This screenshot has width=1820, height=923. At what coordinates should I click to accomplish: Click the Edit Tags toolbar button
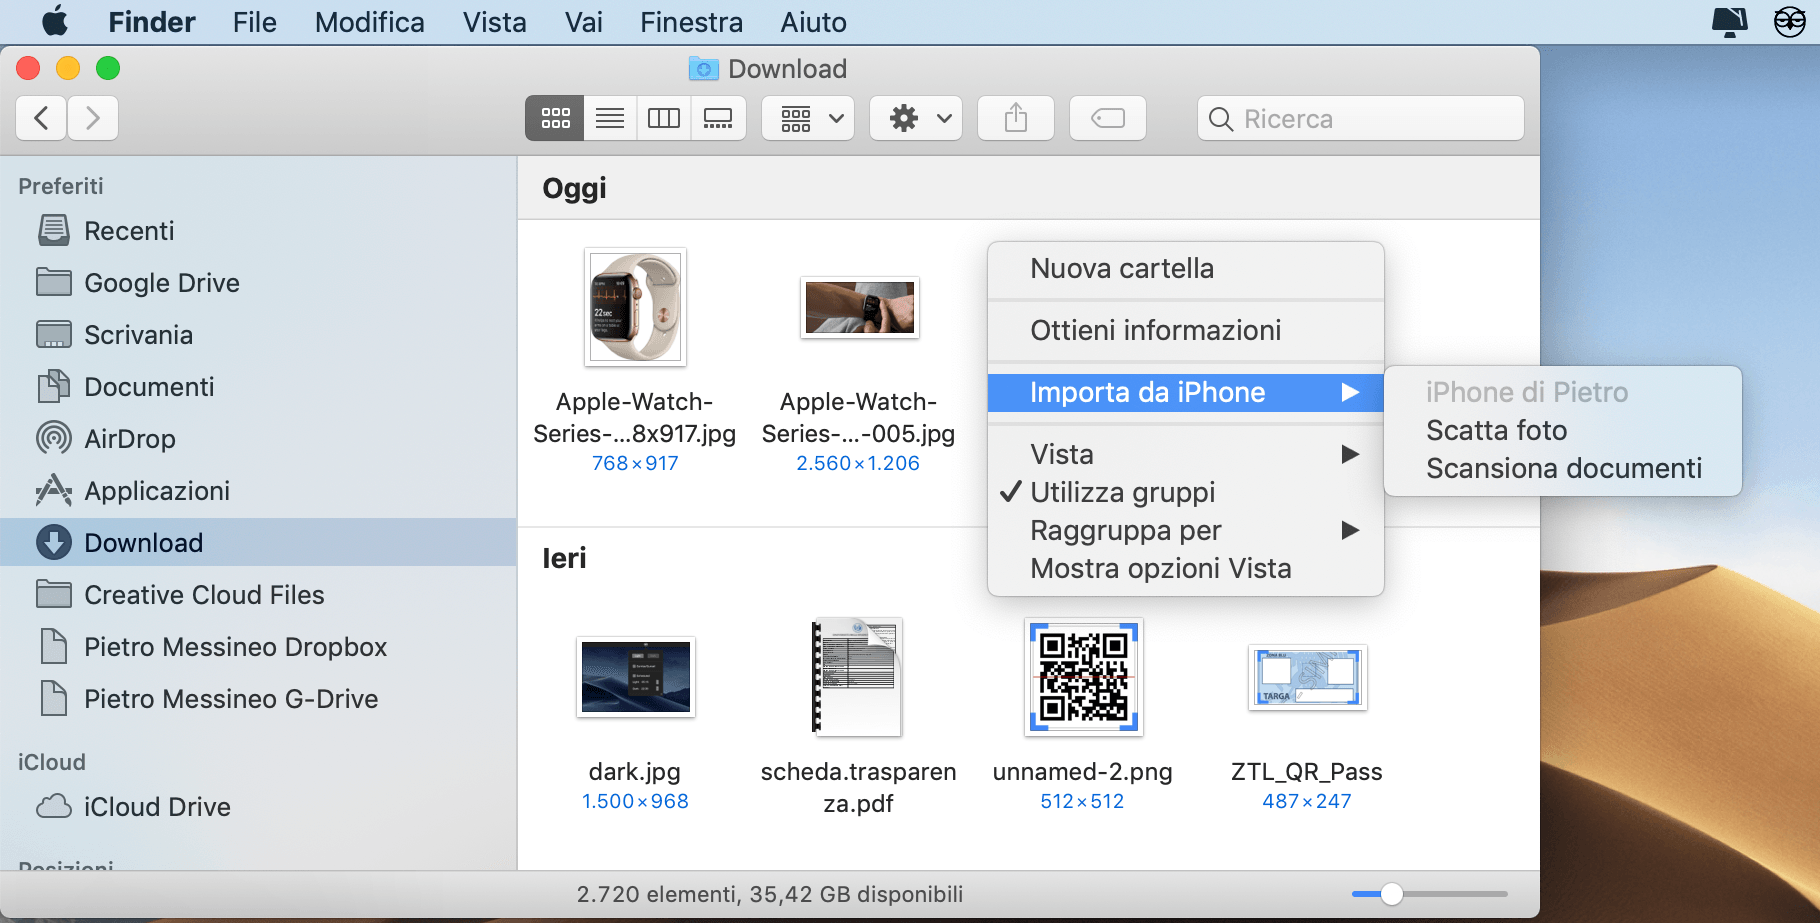click(1108, 118)
